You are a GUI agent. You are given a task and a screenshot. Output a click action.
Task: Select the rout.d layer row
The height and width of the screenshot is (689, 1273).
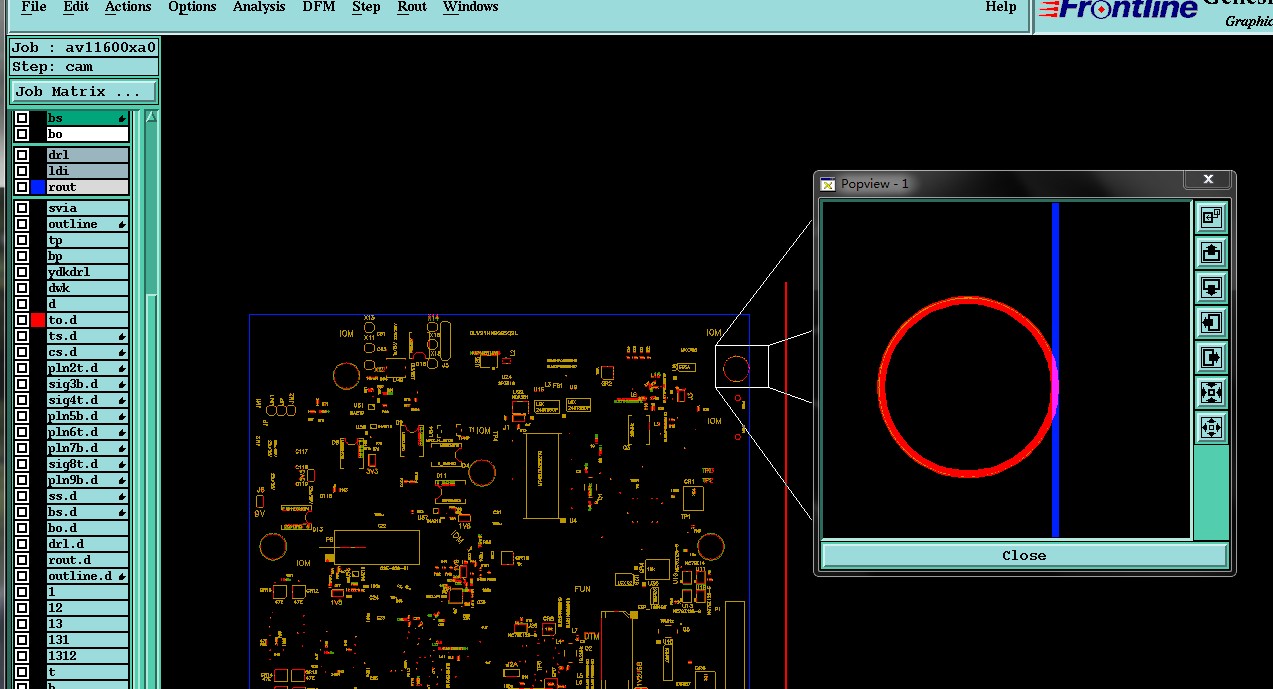coord(88,560)
